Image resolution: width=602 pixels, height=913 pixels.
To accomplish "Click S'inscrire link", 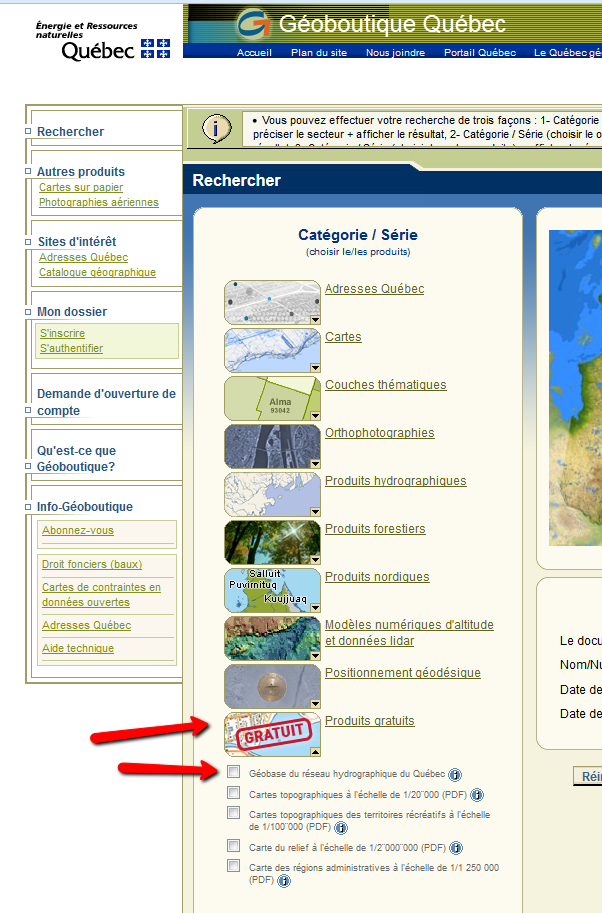I will (62, 333).
